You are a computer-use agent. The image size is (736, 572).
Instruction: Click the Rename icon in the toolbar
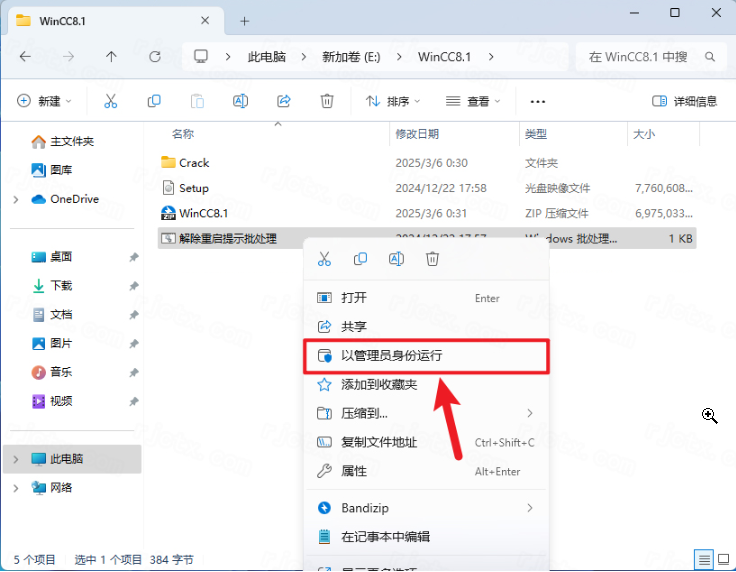click(240, 101)
